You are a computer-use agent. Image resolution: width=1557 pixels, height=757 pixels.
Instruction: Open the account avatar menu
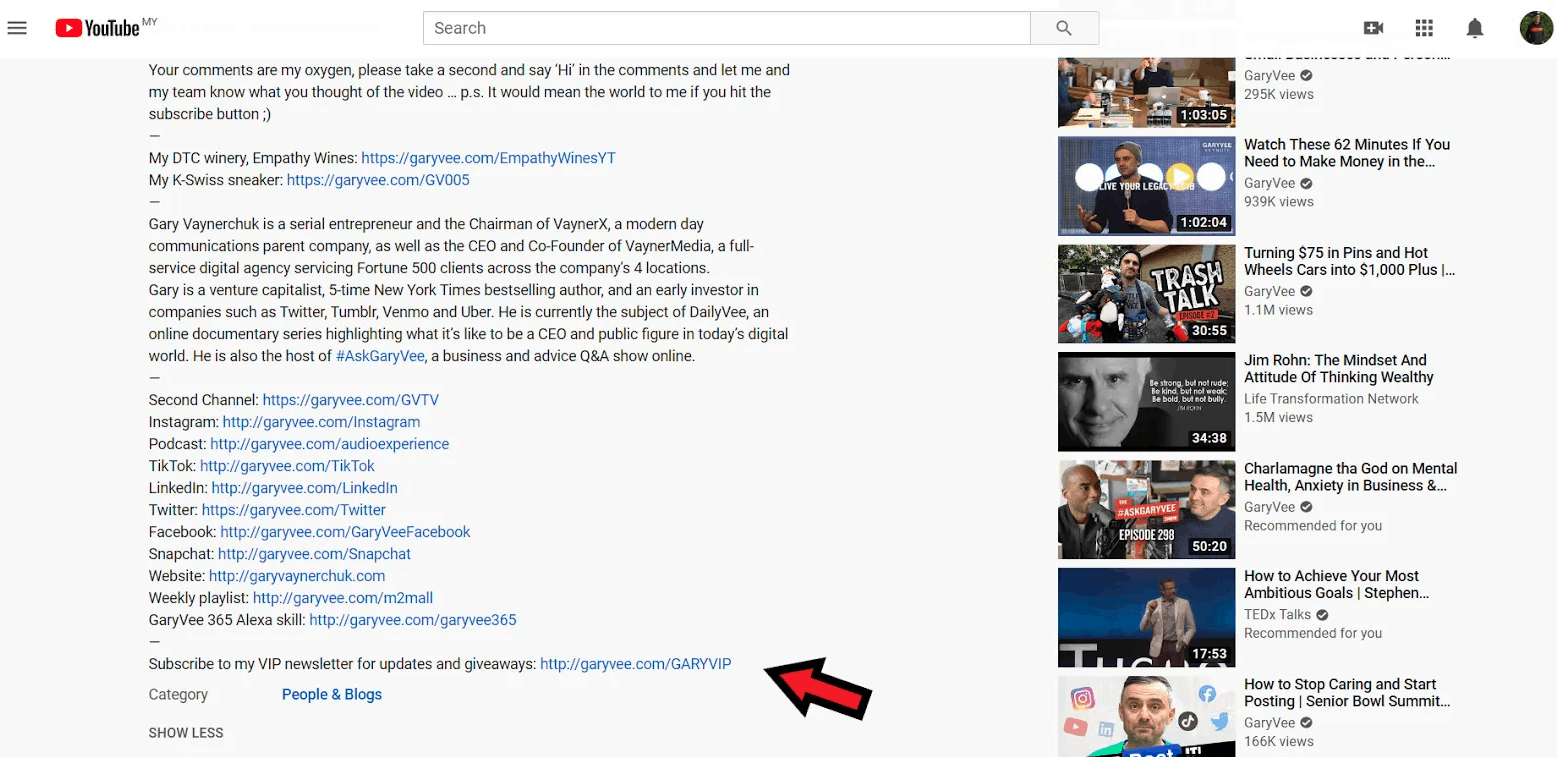point(1536,28)
